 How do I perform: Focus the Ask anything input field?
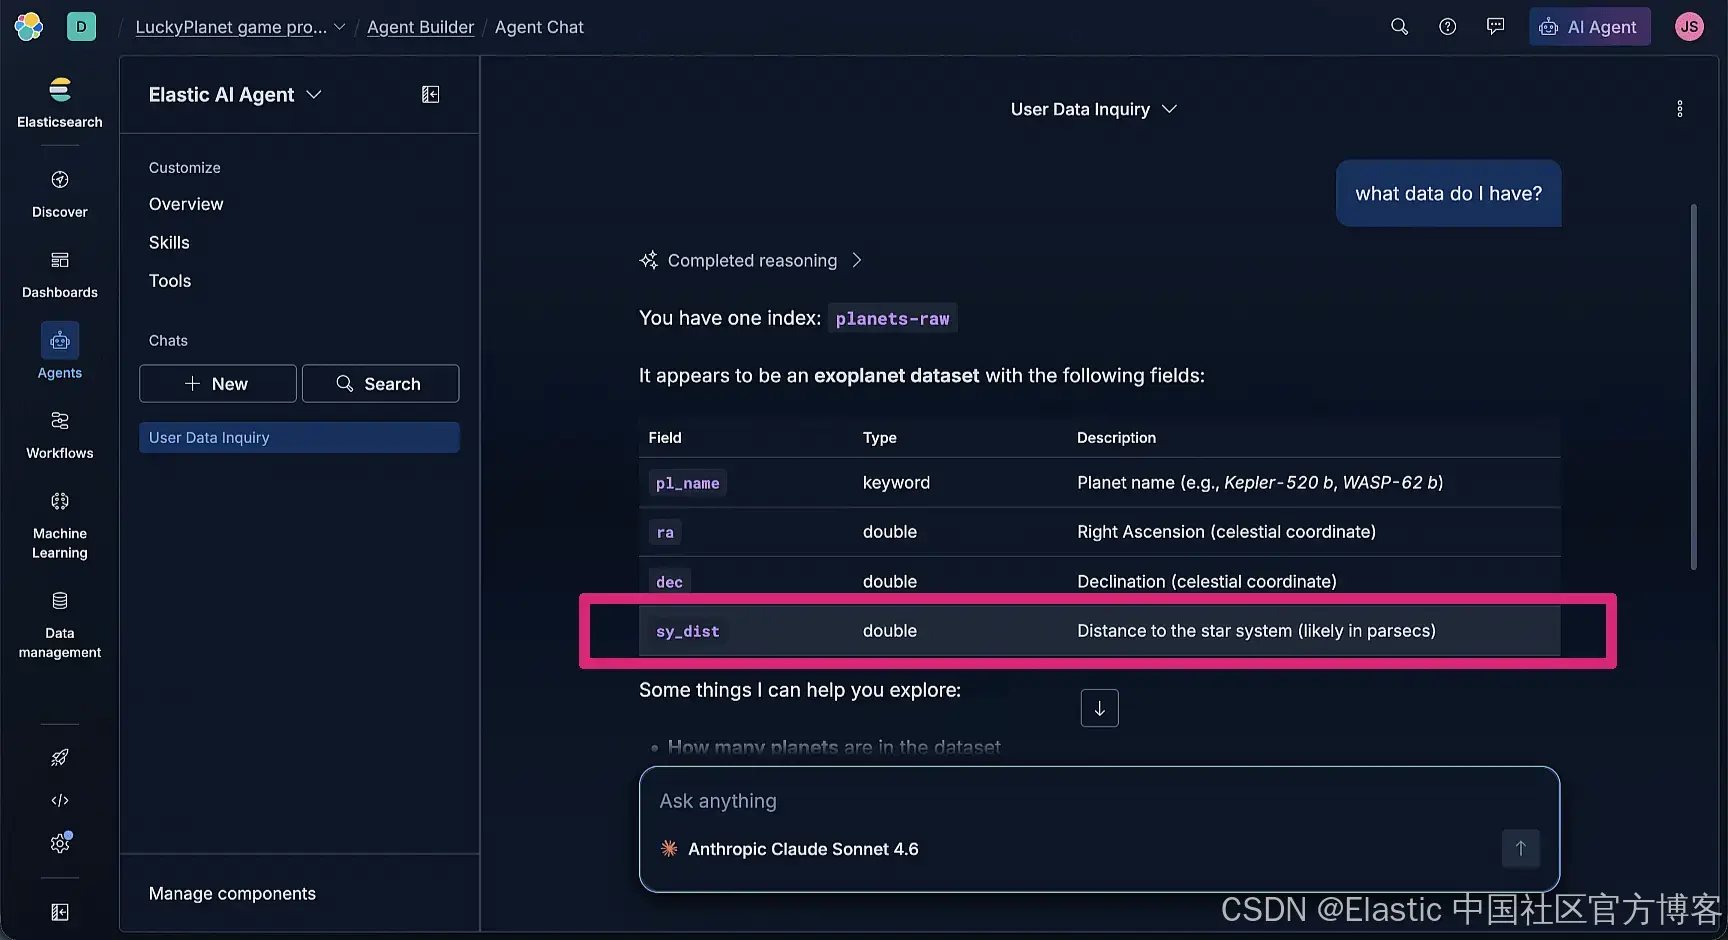pos(1099,801)
